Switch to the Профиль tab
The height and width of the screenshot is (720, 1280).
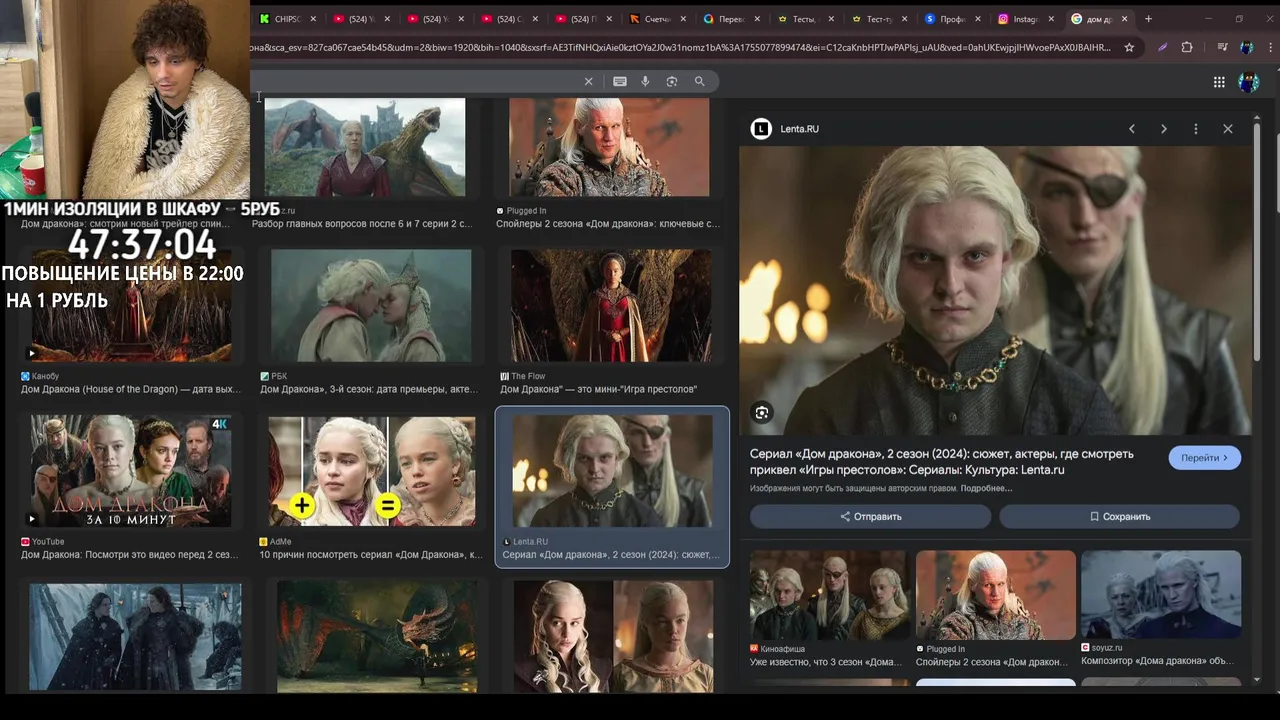[951, 19]
